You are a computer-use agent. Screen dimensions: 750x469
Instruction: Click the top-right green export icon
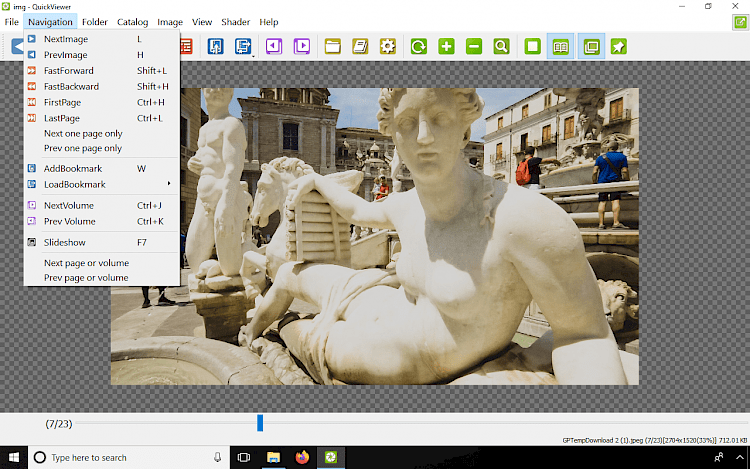pos(740,22)
